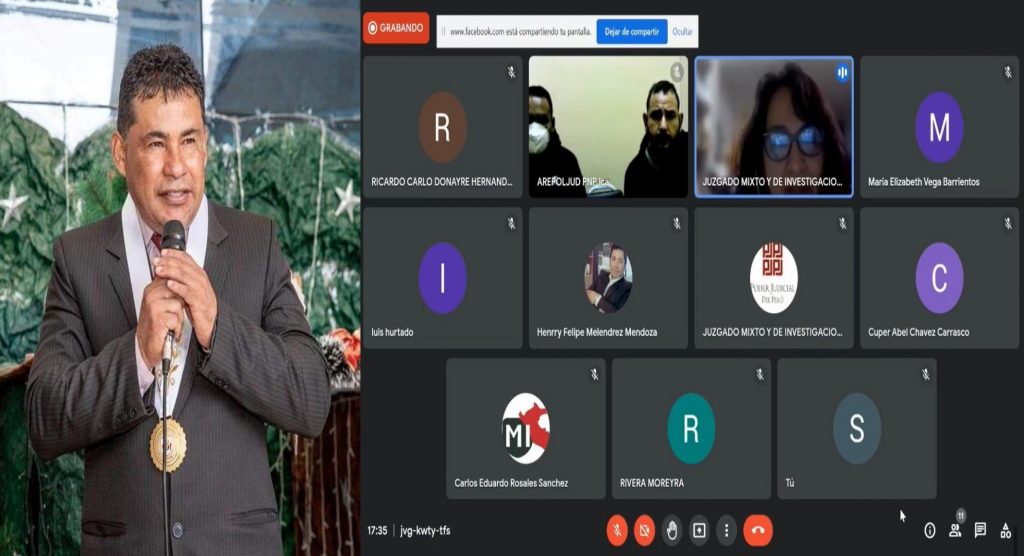Click the GRABANDO recording indicator
Screen dimensions: 1024x556
click(396, 28)
